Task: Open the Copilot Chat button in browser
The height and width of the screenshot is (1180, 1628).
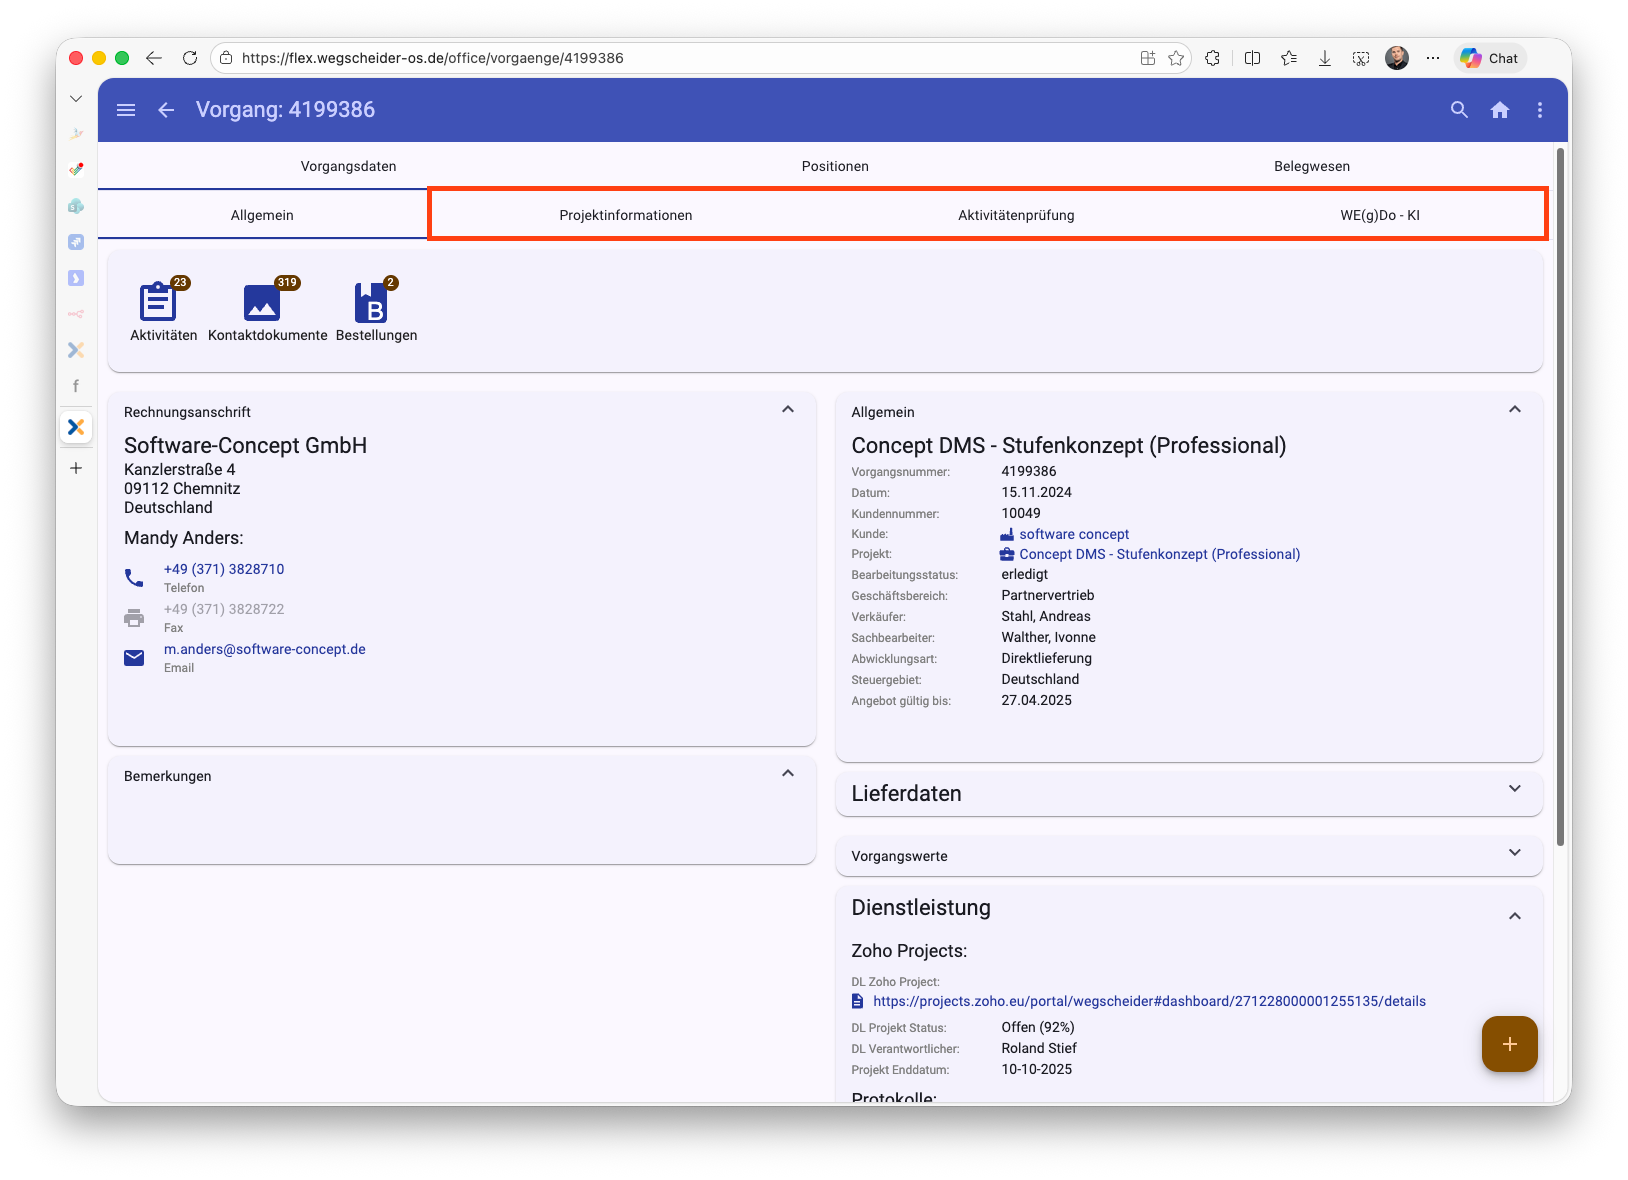Action: pos(1490,58)
